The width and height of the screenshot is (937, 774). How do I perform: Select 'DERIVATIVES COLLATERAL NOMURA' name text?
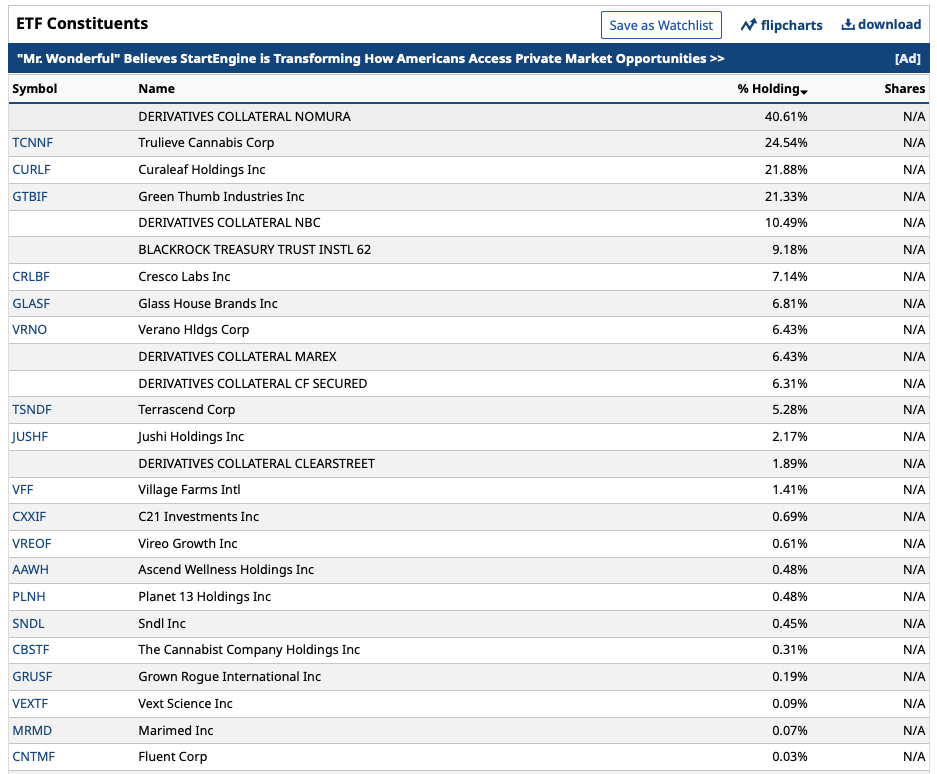244,117
